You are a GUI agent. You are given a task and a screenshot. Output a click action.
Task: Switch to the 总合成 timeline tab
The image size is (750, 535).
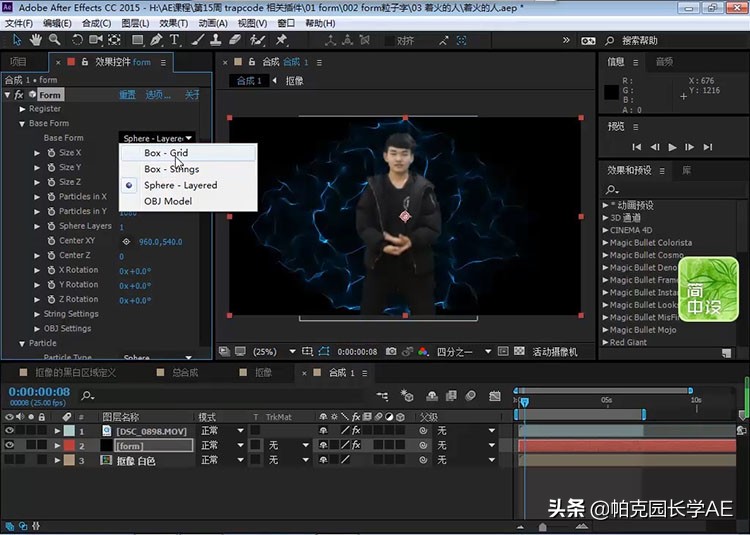[x=185, y=372]
